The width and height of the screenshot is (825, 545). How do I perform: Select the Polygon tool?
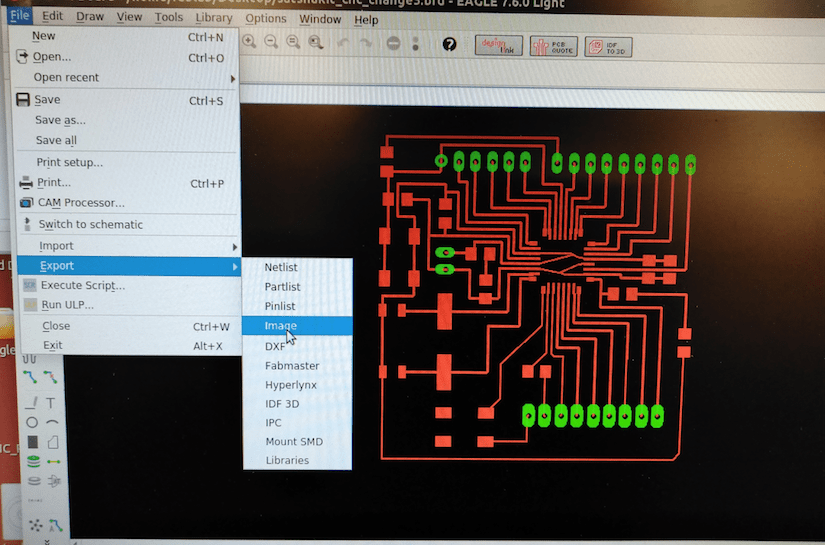pos(53,442)
